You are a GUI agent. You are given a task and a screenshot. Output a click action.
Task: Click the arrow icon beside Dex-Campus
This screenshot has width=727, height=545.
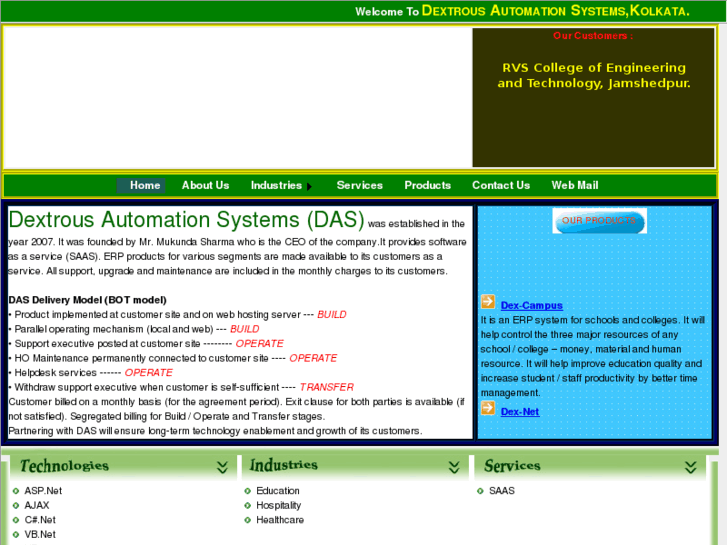click(488, 301)
